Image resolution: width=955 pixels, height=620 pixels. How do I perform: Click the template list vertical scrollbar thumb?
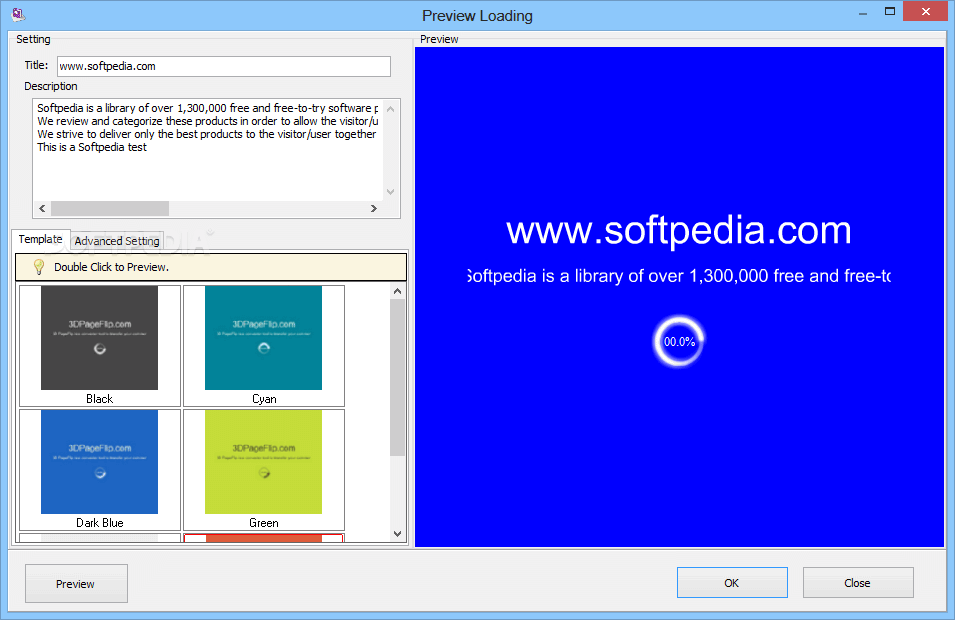398,377
